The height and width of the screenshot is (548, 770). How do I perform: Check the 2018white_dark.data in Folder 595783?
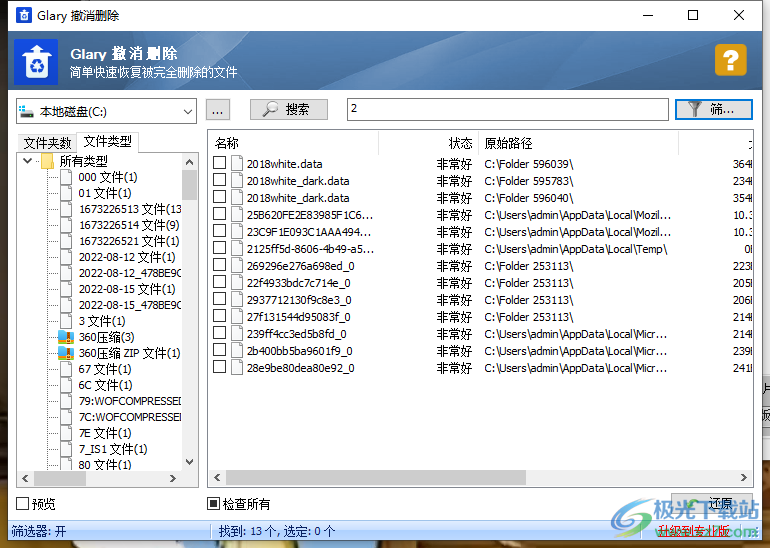point(220,180)
